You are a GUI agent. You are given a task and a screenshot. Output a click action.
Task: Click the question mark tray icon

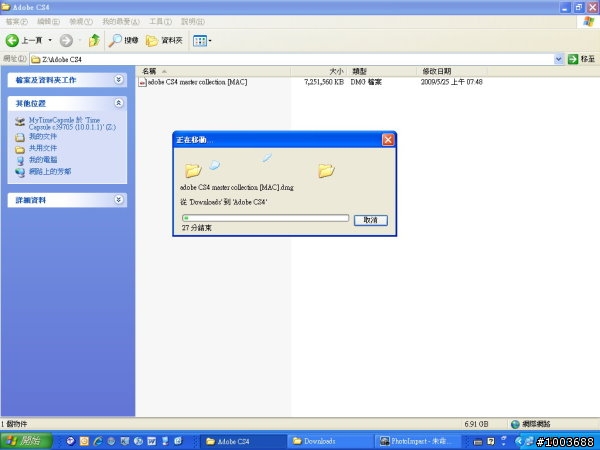pos(491,442)
